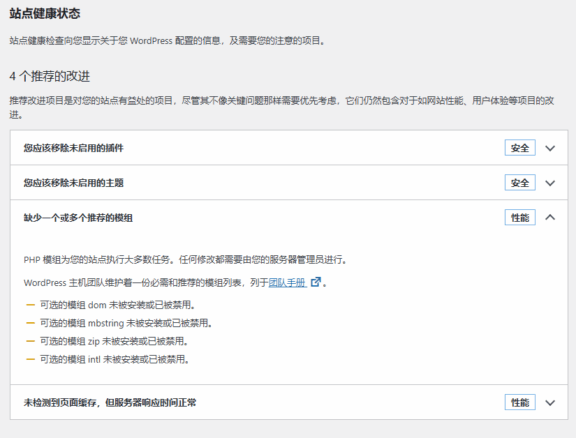Click the 安全 badge on the plugins row
Viewport: 576px width, 438px height.
pyautogui.click(x=520, y=148)
